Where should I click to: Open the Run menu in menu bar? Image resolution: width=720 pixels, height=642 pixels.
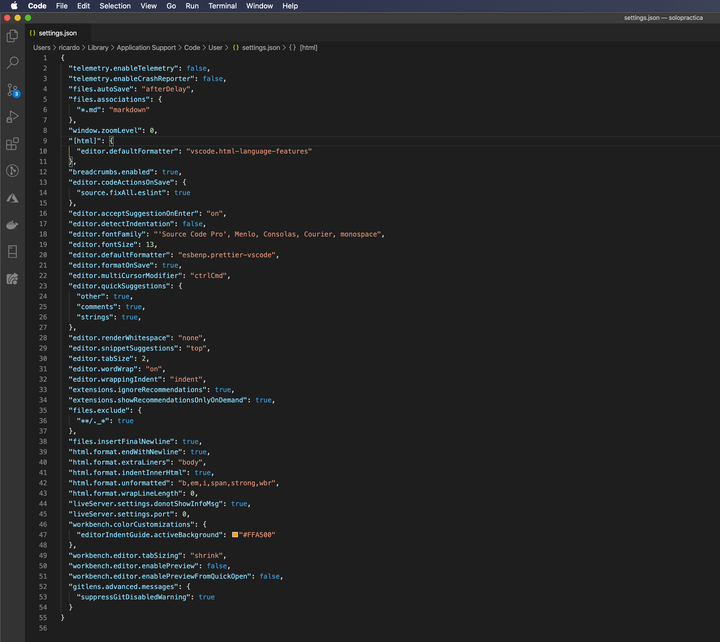[192, 6]
